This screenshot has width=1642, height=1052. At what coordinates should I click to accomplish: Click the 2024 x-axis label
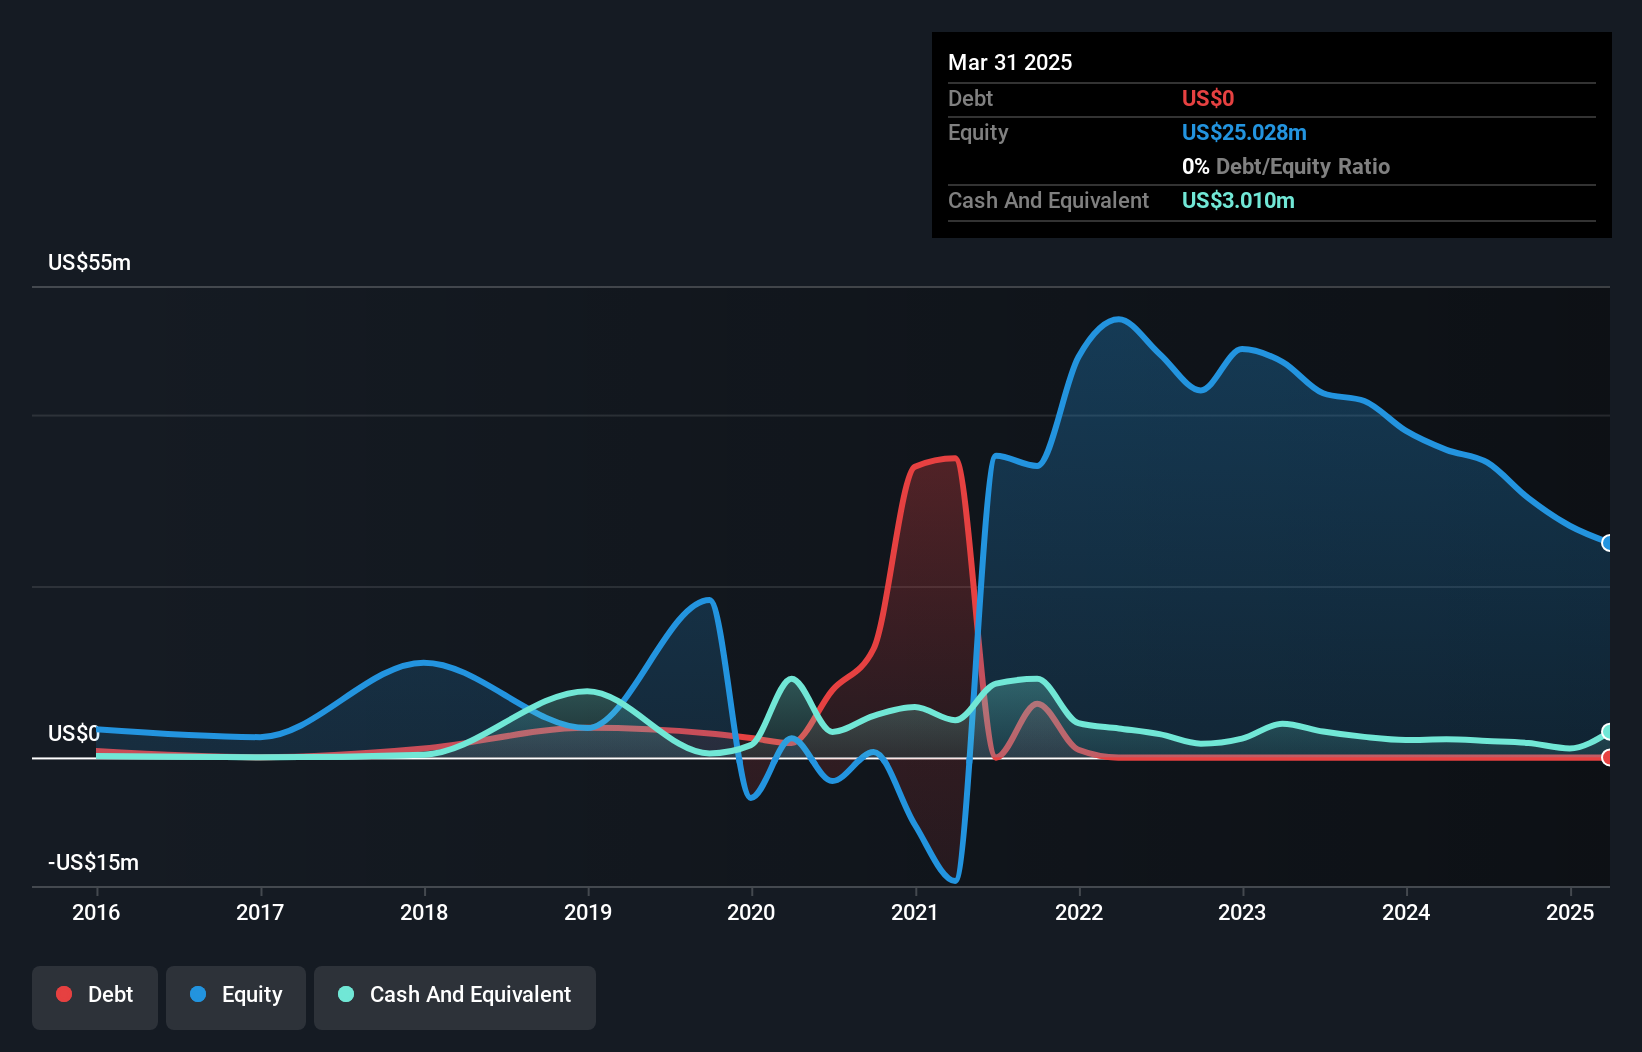[1406, 912]
